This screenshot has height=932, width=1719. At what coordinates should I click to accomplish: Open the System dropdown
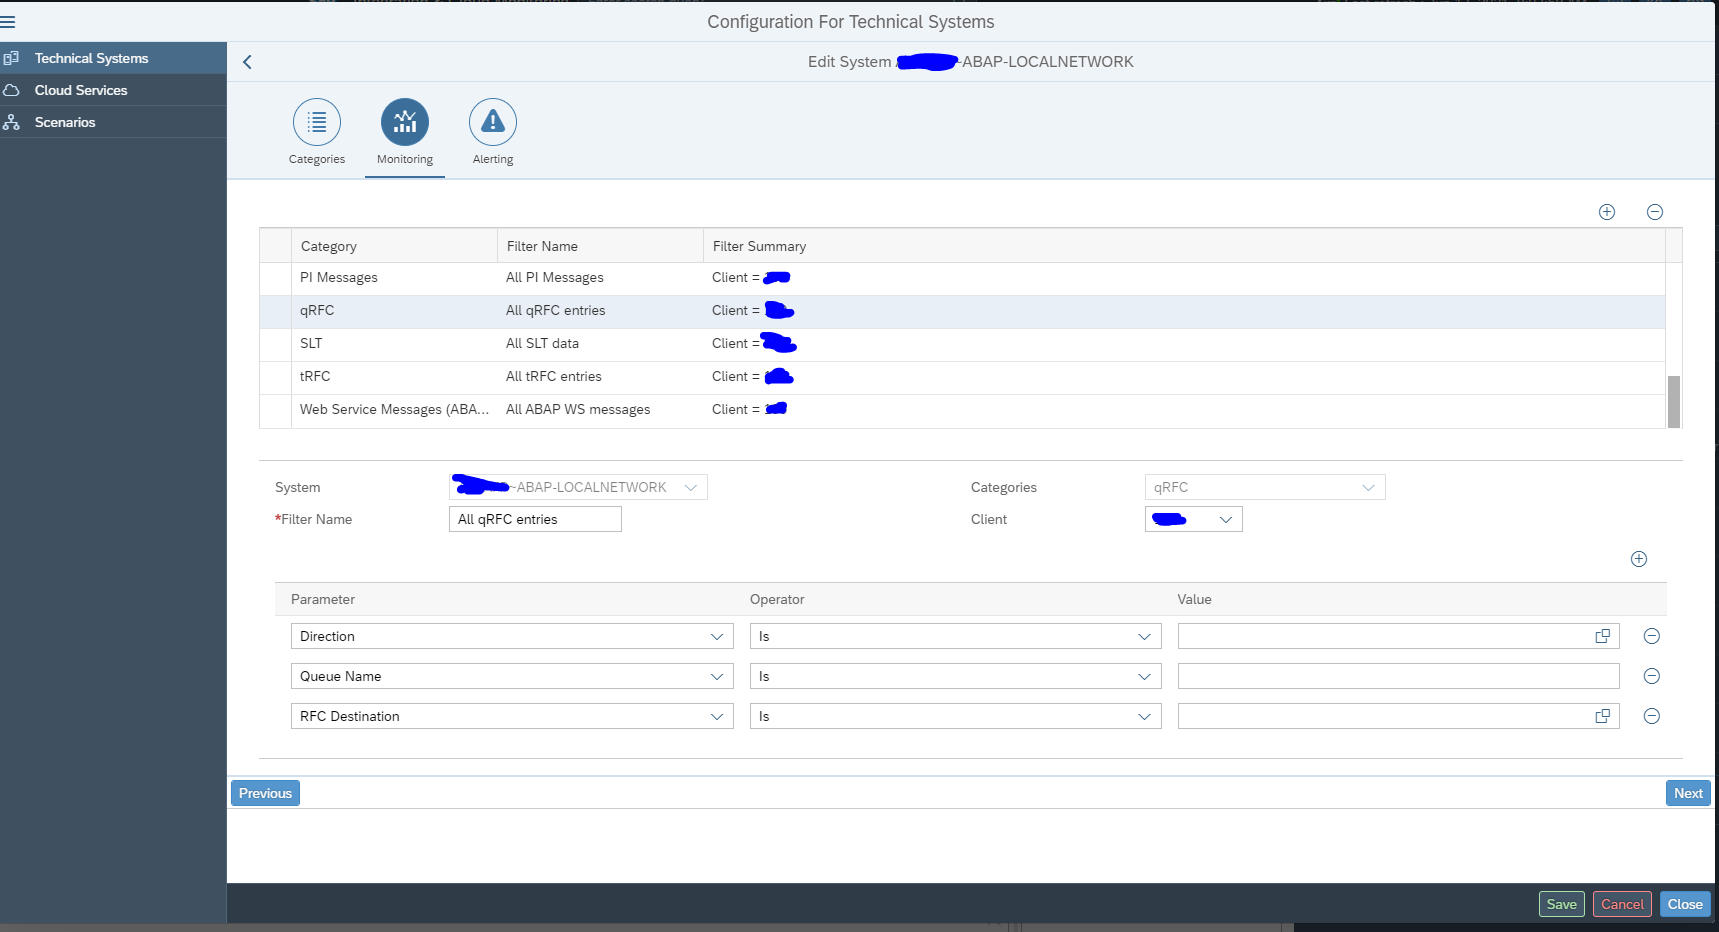(x=691, y=488)
